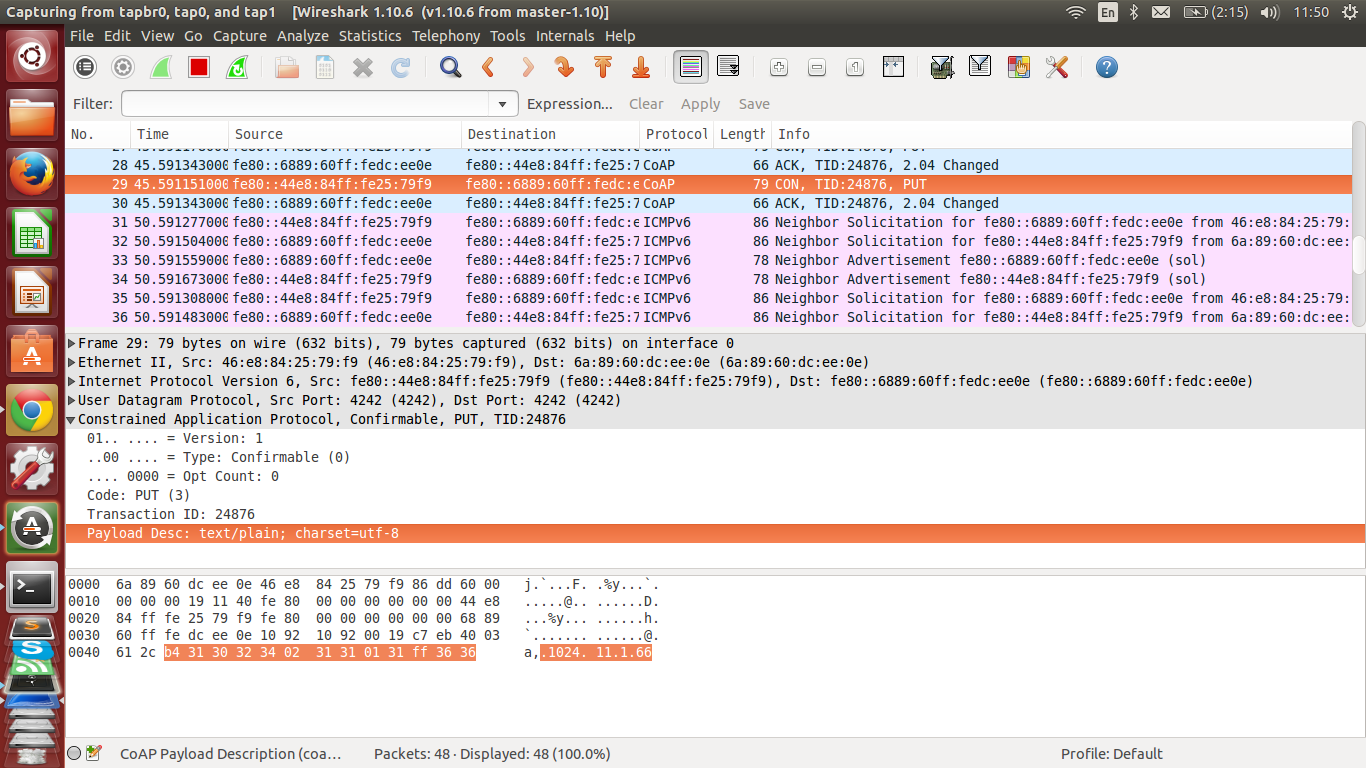Edit capture filters from the toolbar

click(x=942, y=67)
